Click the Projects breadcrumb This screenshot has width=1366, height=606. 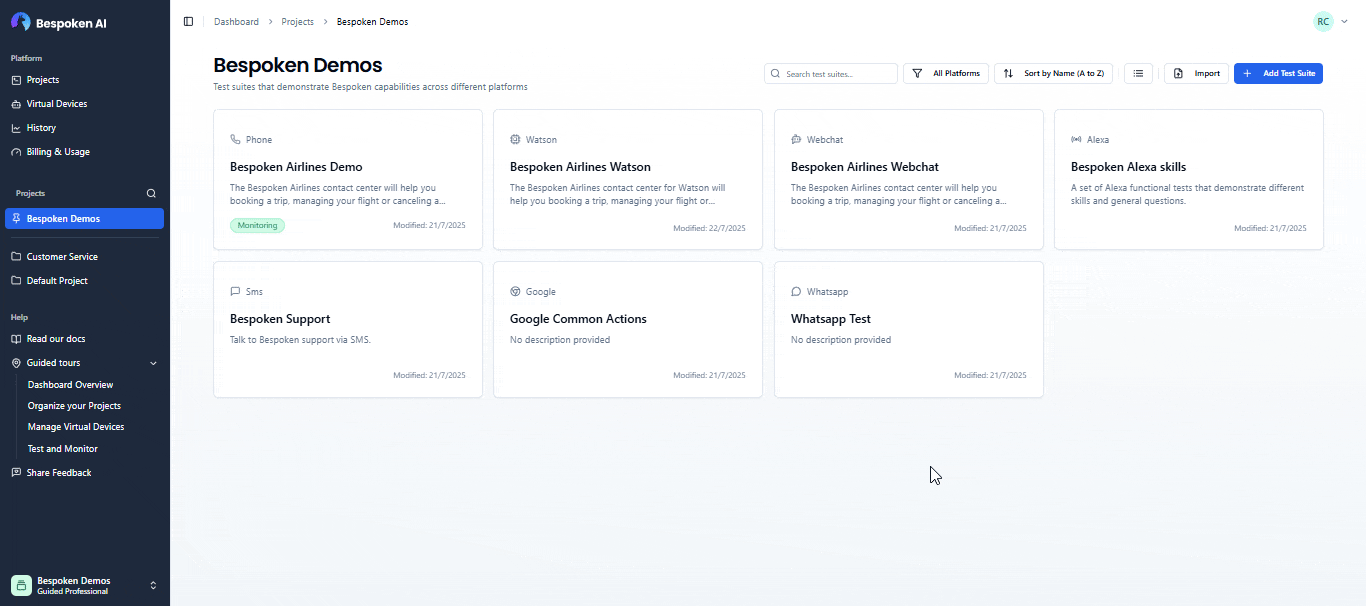click(x=298, y=22)
